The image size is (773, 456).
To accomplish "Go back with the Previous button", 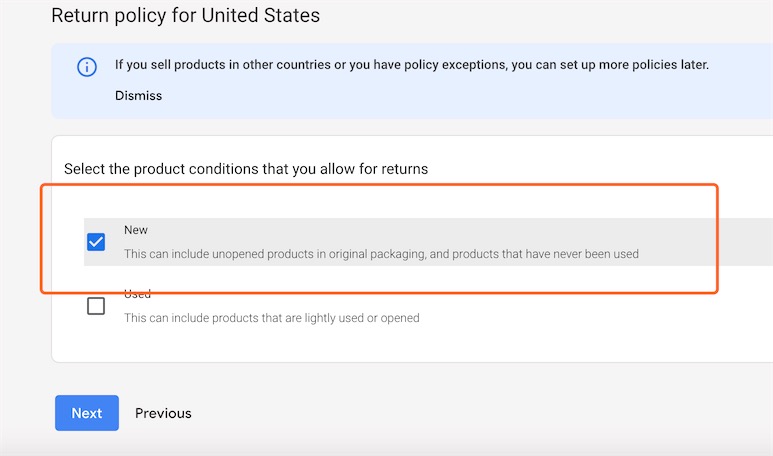I will (x=163, y=413).
